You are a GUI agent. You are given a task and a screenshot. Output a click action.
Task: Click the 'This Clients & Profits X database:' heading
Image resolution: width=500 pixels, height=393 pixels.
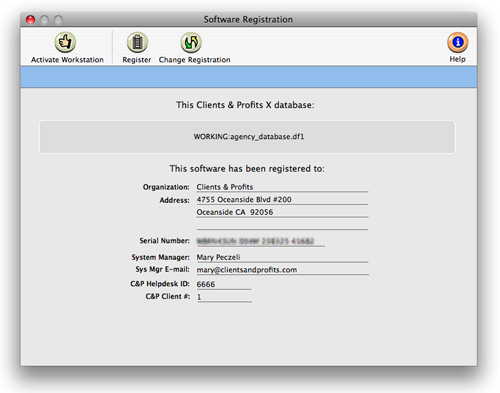(245, 105)
